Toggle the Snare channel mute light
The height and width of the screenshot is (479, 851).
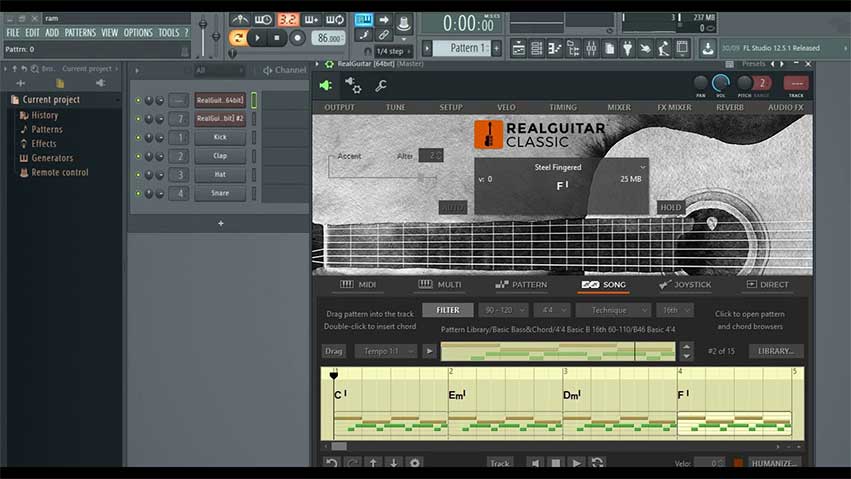point(139,194)
